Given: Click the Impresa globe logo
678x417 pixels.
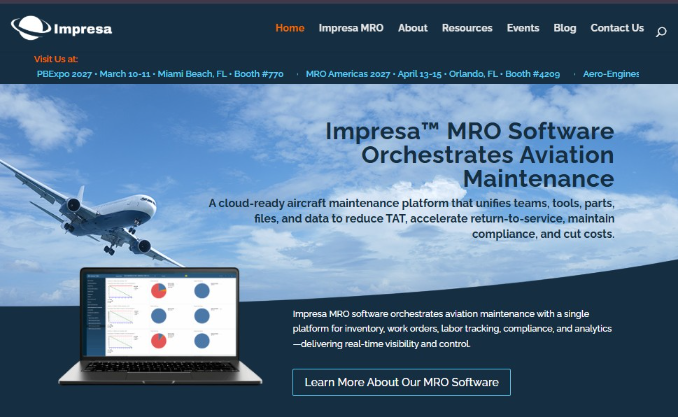Looking at the screenshot, I should (x=61, y=28).
